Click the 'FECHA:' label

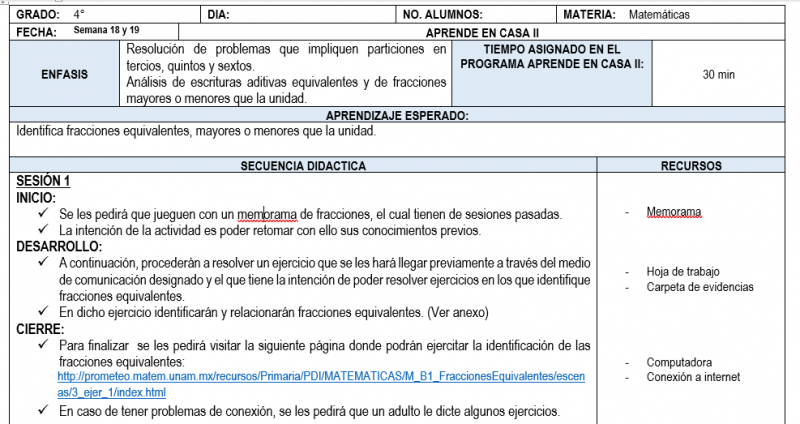(36, 33)
